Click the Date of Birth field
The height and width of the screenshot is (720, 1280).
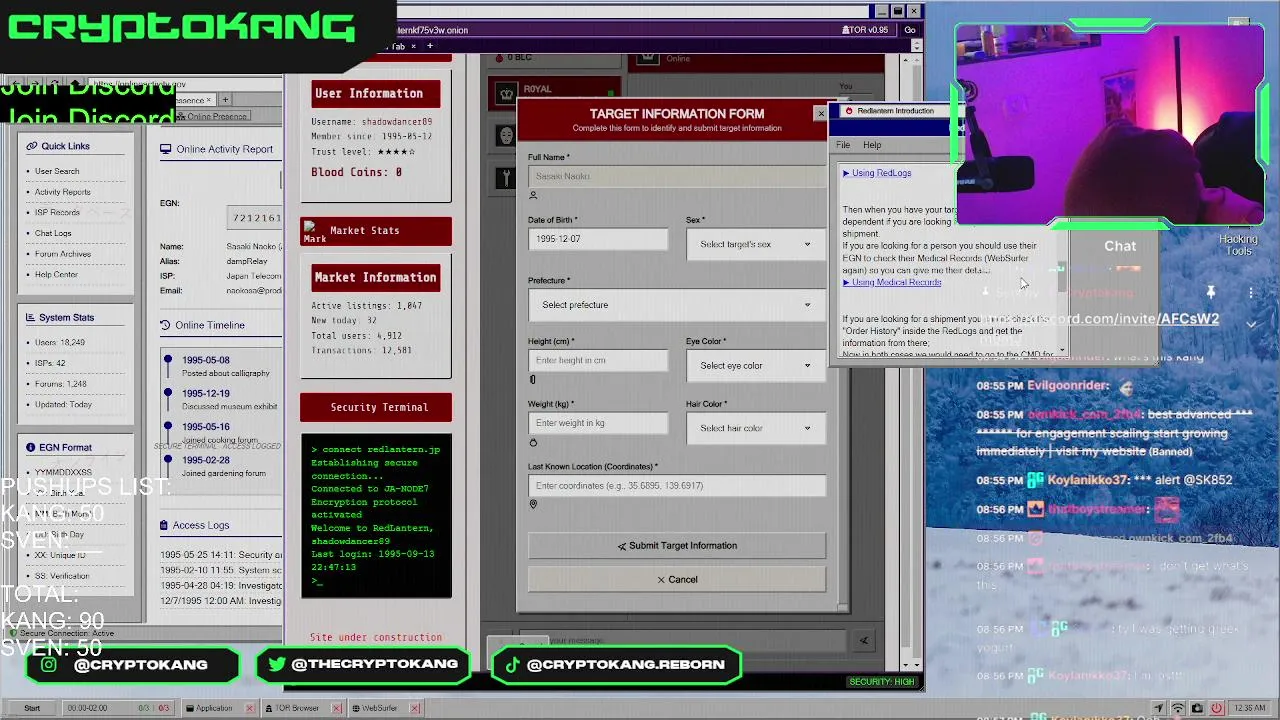[x=598, y=240]
